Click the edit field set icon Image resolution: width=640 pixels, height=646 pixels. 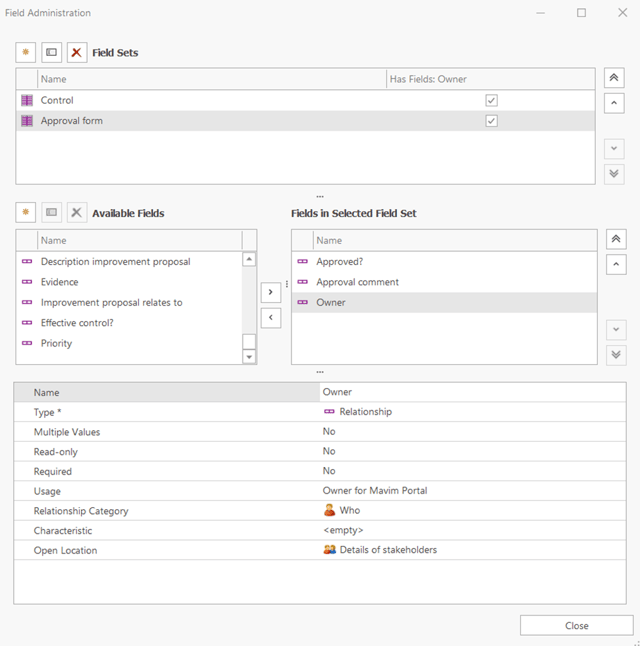51,52
